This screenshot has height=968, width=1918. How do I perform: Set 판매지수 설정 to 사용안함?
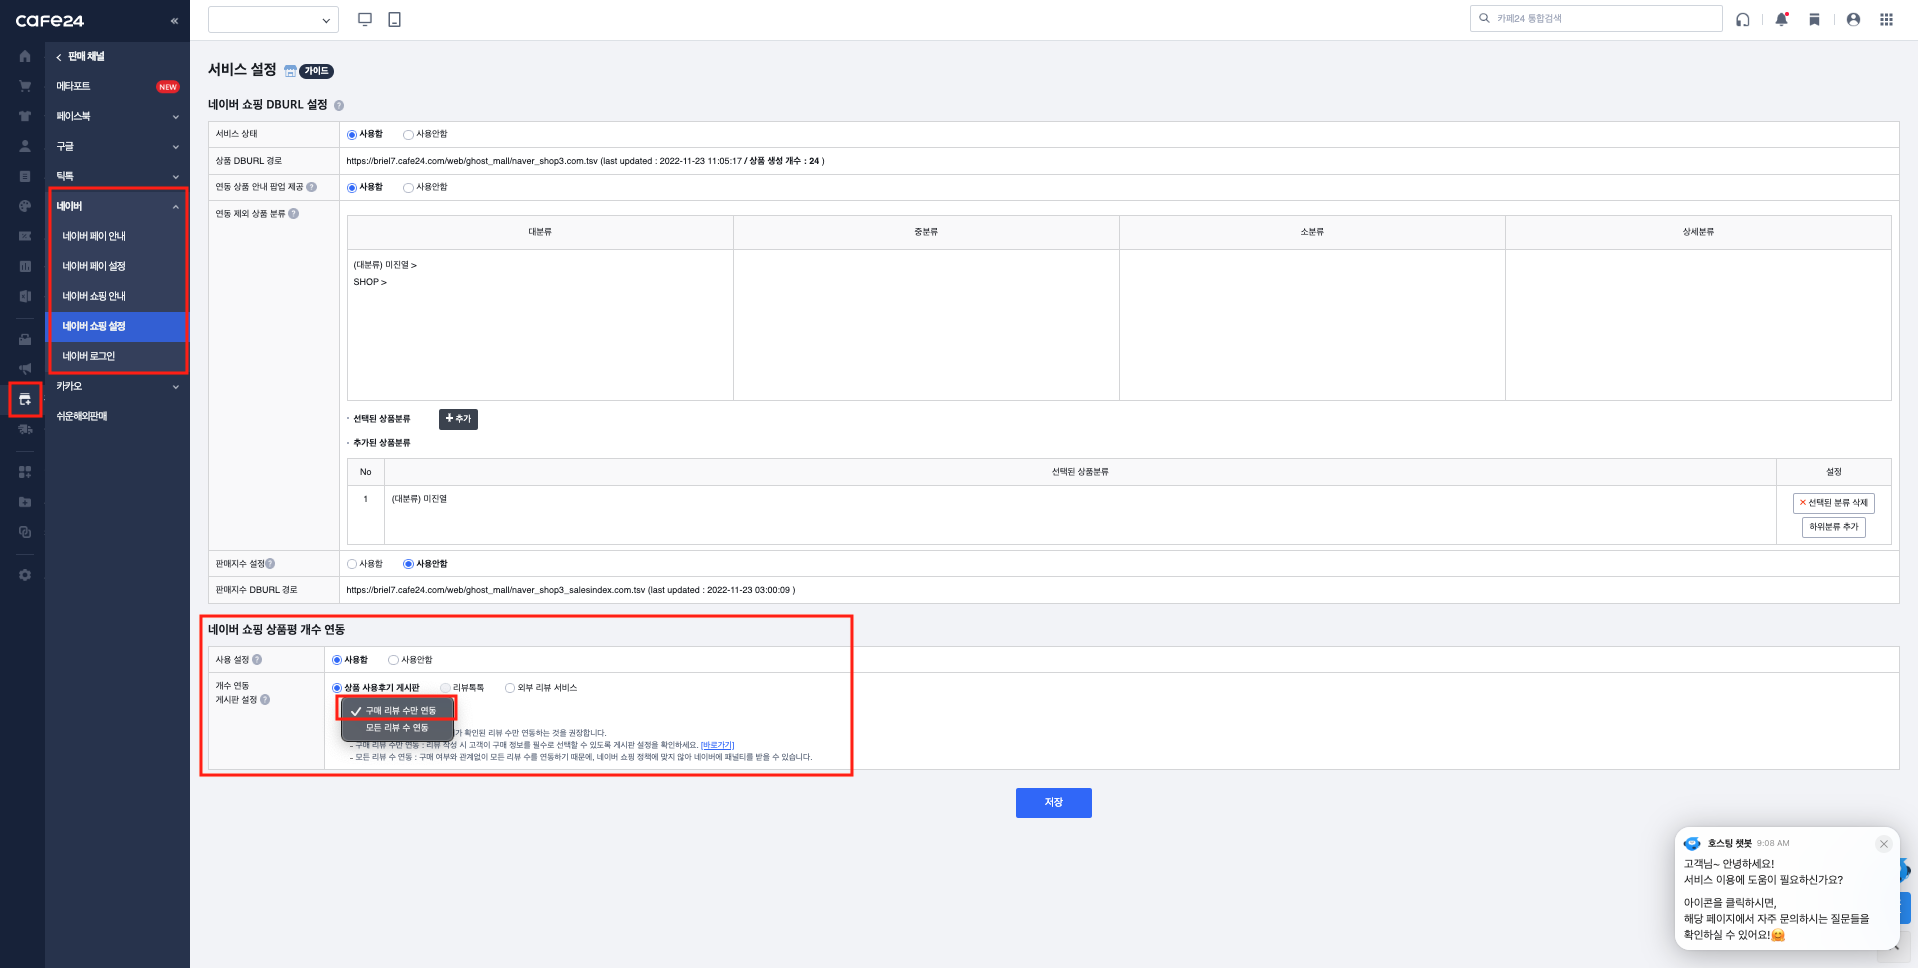(x=408, y=564)
